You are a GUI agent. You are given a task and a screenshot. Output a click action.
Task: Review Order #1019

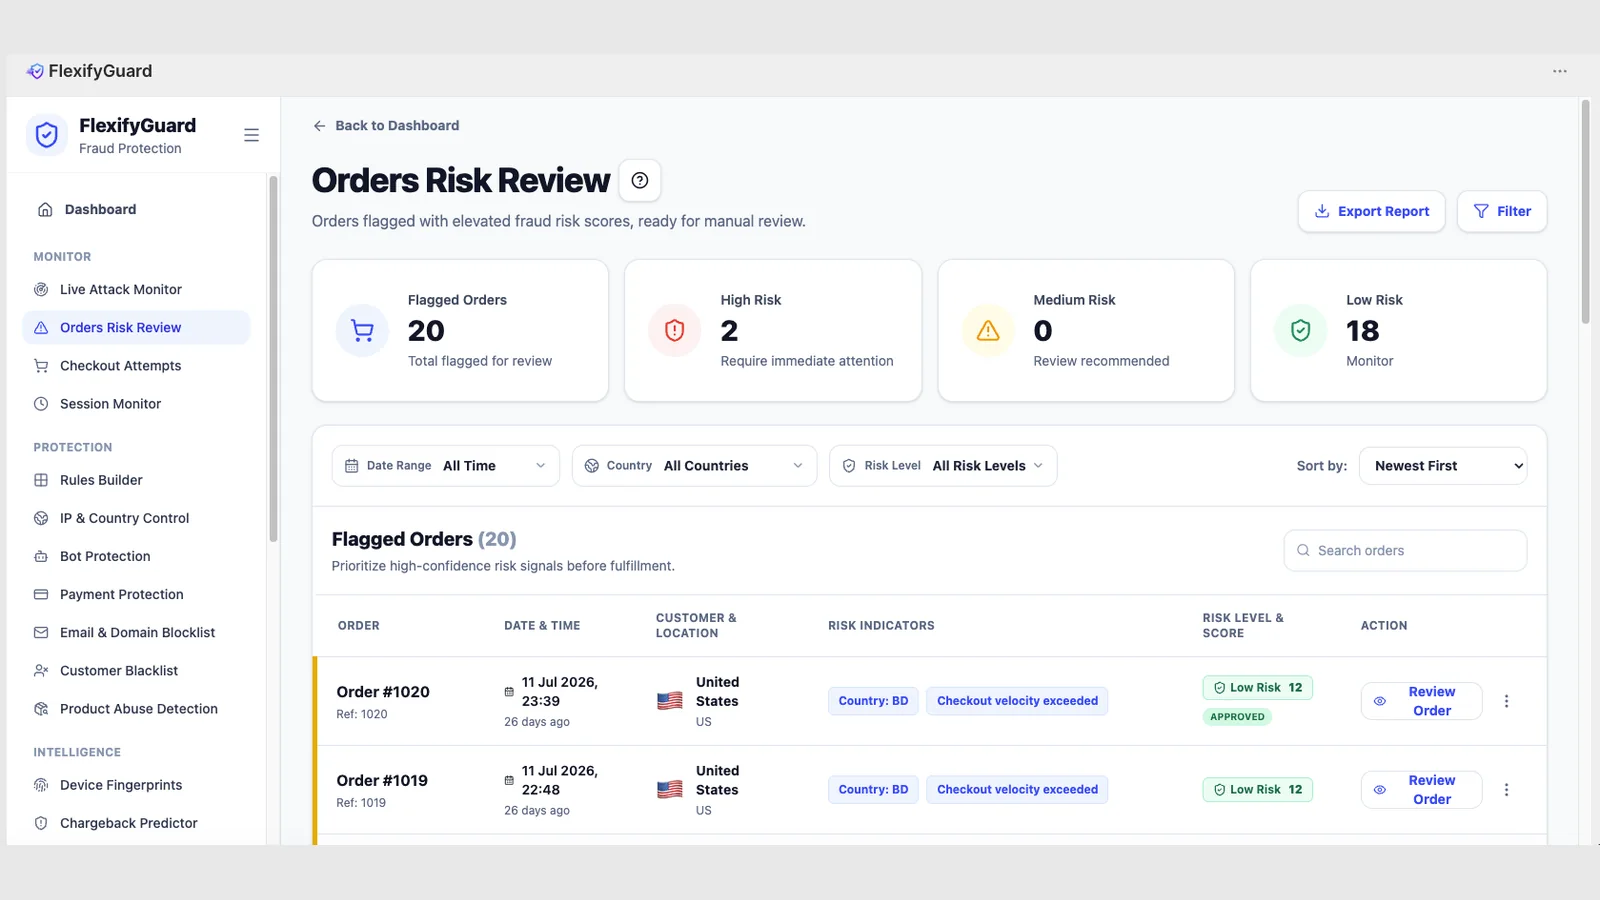click(1421, 790)
